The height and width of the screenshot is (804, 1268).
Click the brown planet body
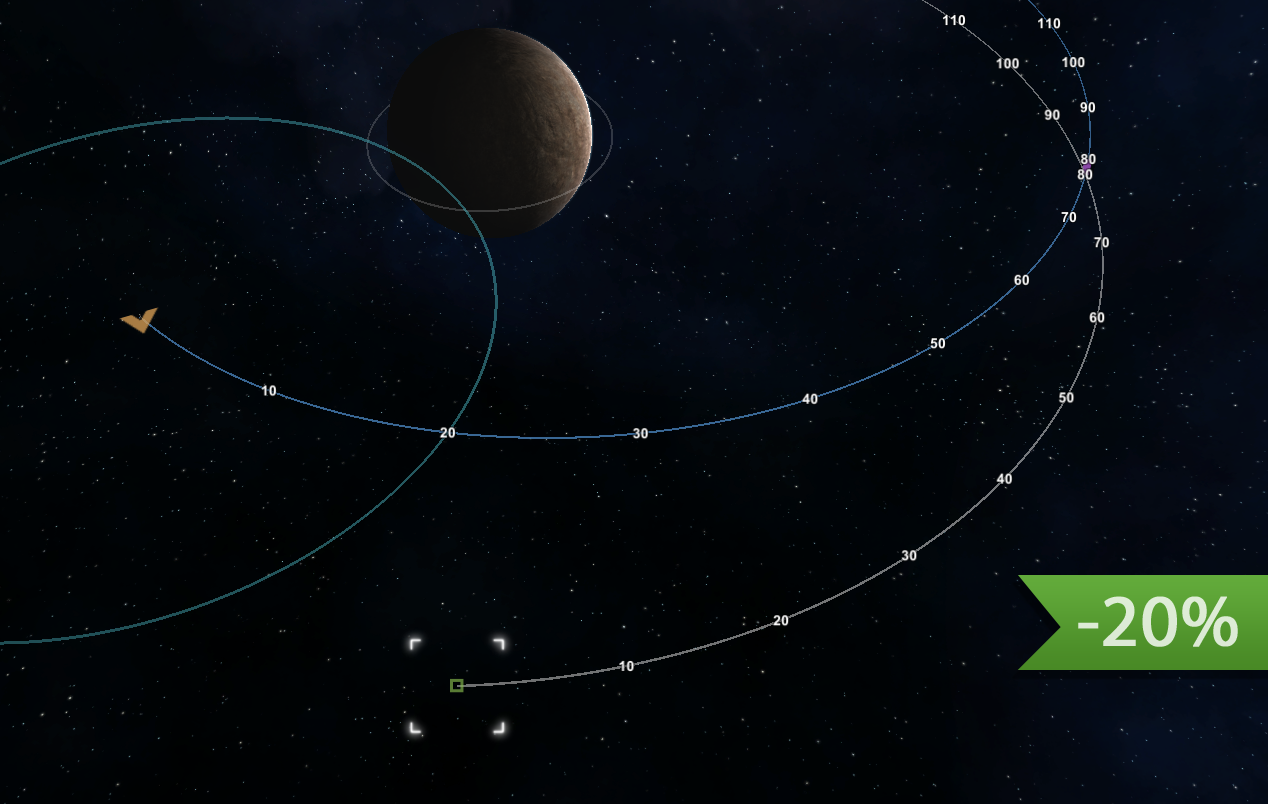[x=489, y=130]
